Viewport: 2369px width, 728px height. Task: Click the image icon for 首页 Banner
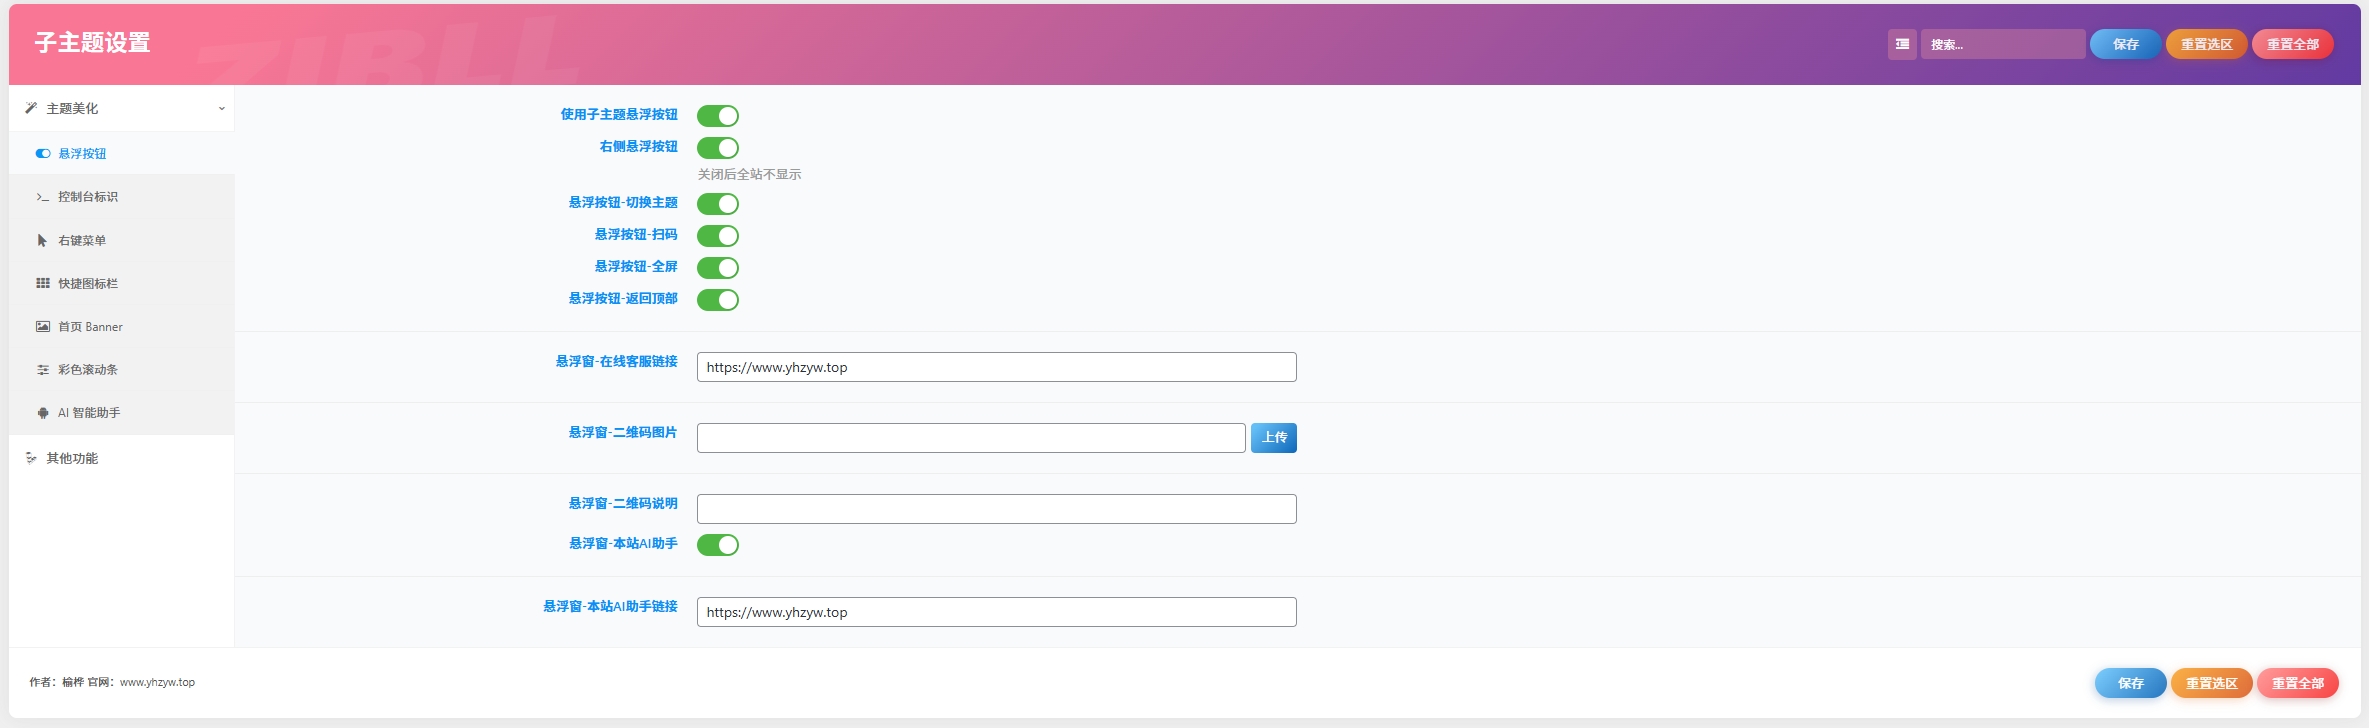(42, 327)
